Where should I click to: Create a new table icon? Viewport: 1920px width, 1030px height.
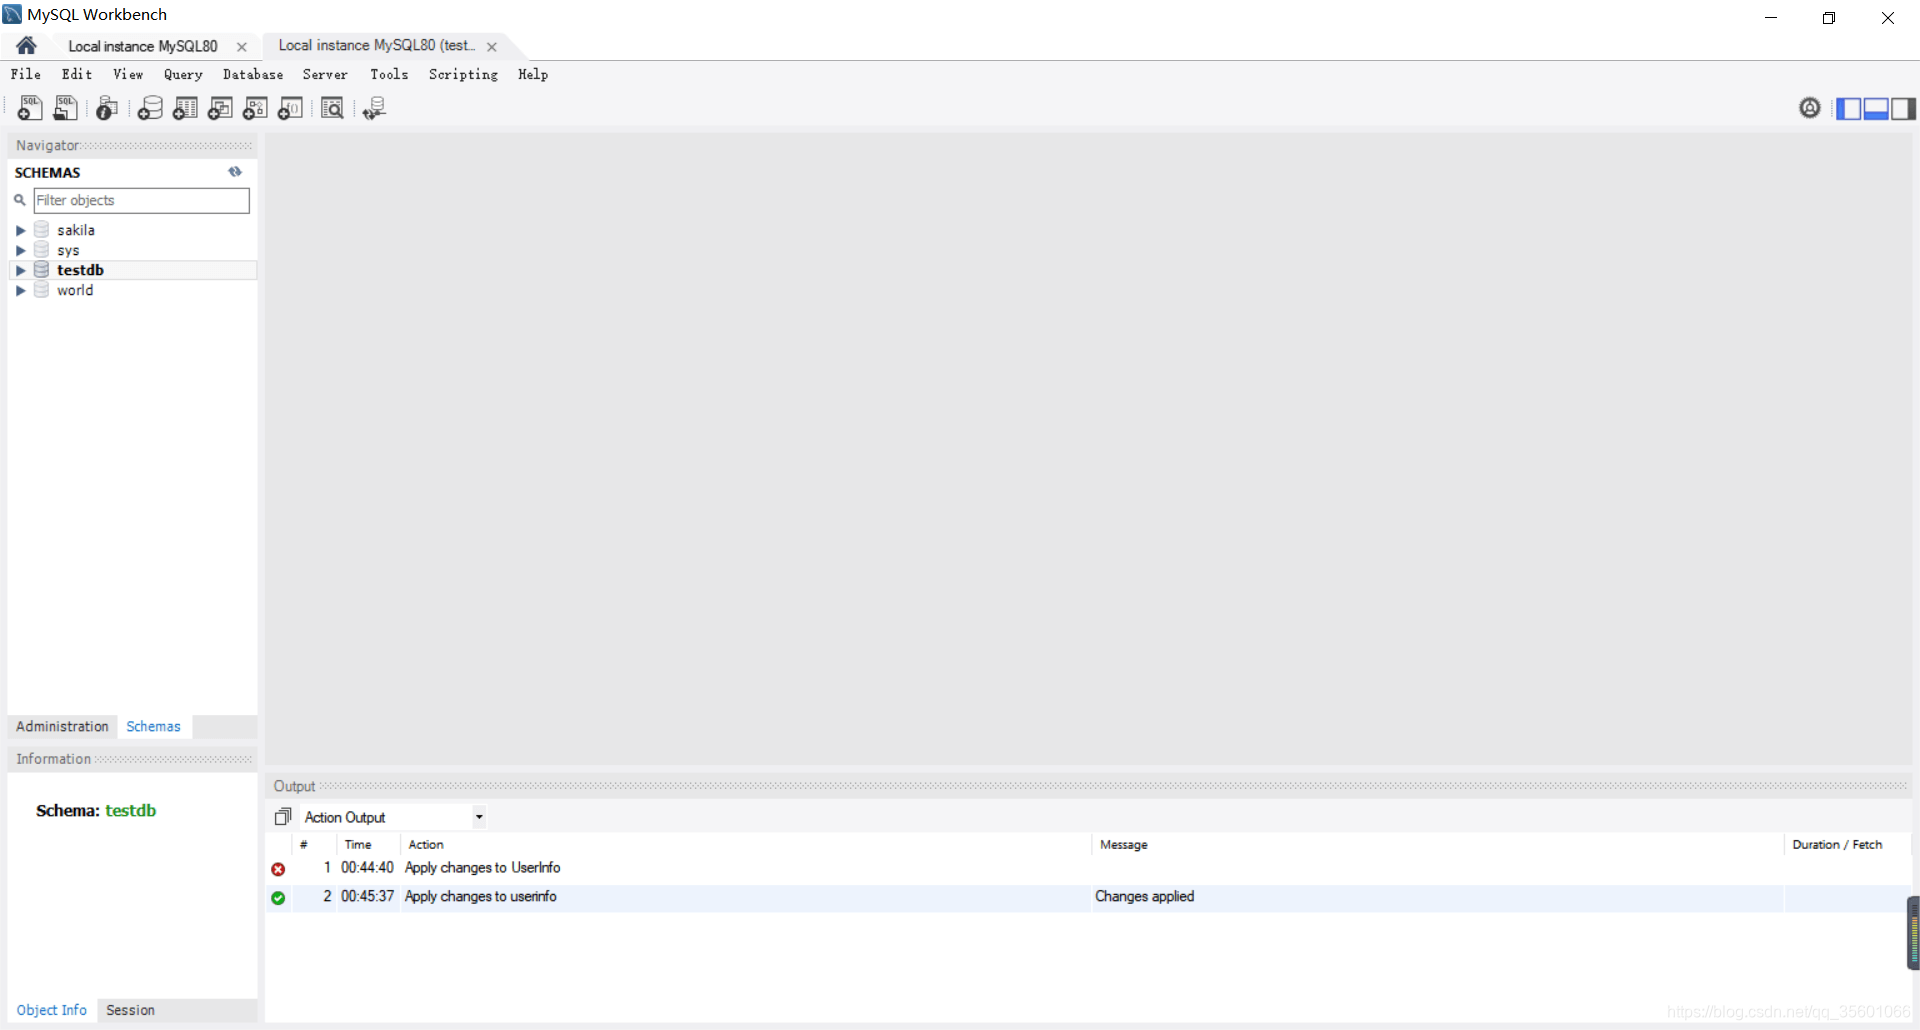click(185, 108)
